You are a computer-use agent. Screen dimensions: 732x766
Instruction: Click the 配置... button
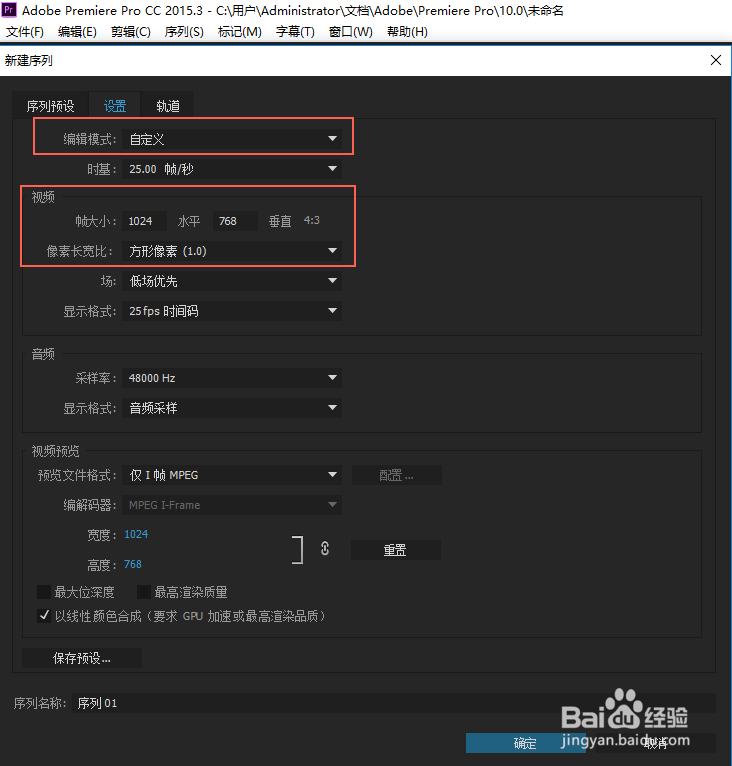[x=396, y=475]
